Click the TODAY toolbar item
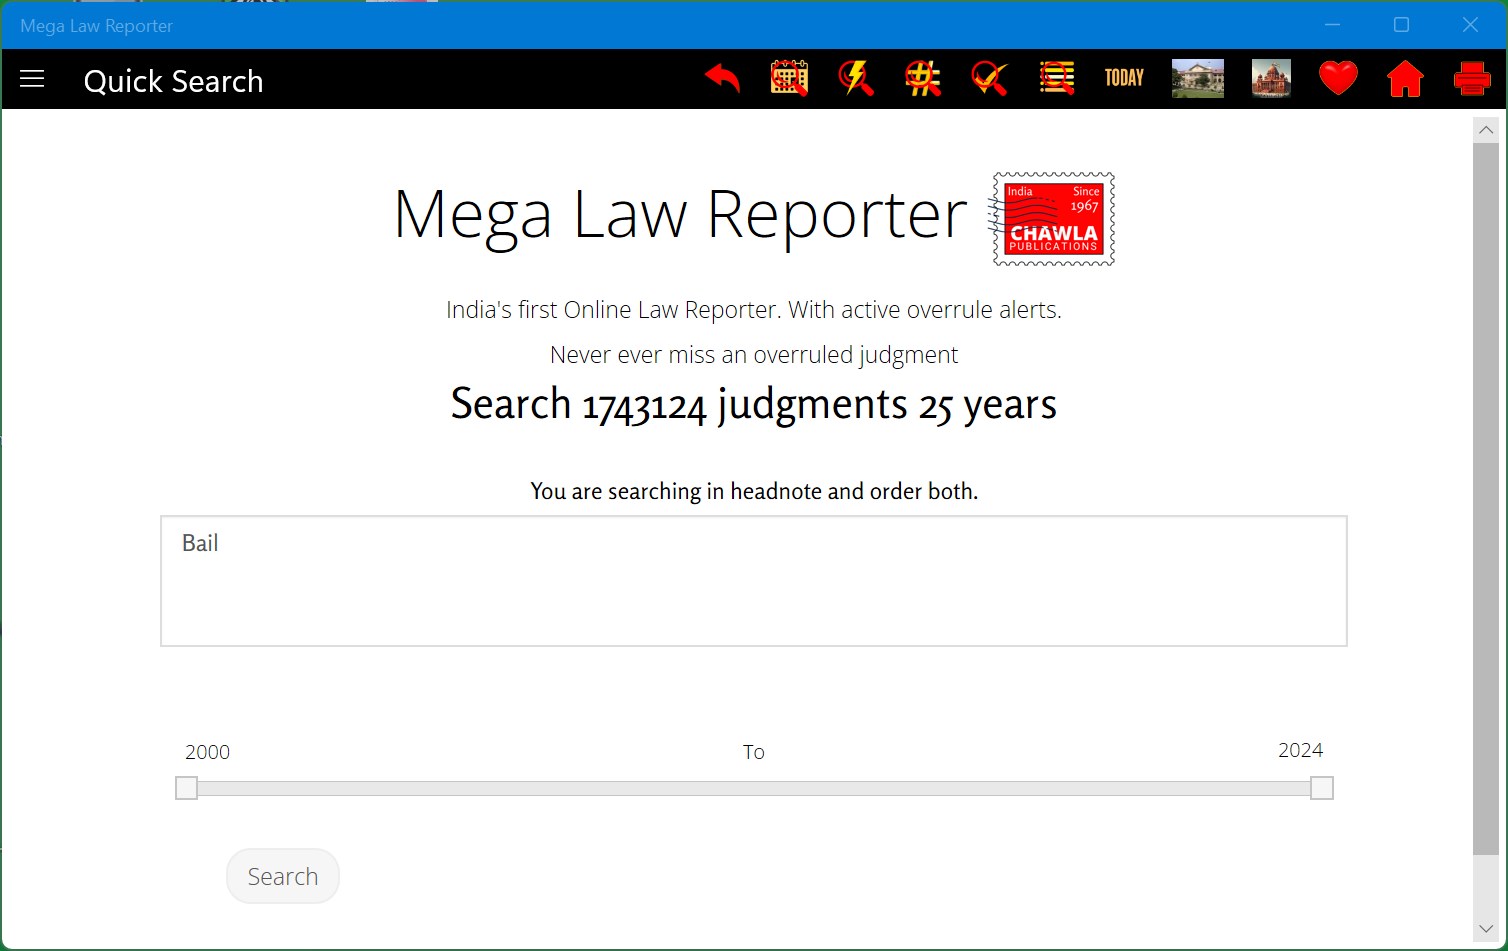This screenshot has height=951, width=1508. [1124, 78]
